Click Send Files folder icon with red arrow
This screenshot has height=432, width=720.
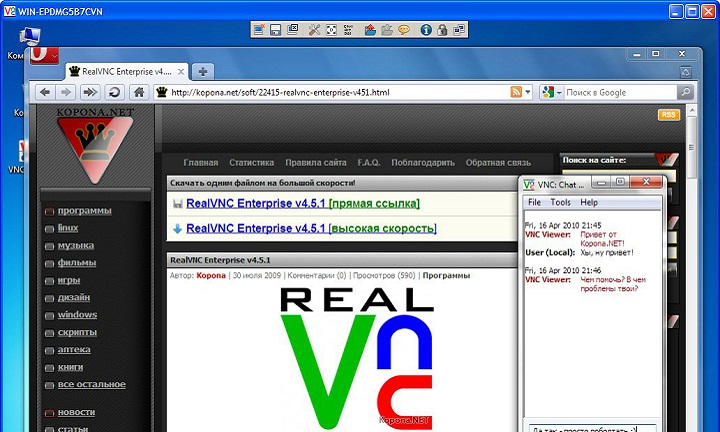tap(370, 30)
